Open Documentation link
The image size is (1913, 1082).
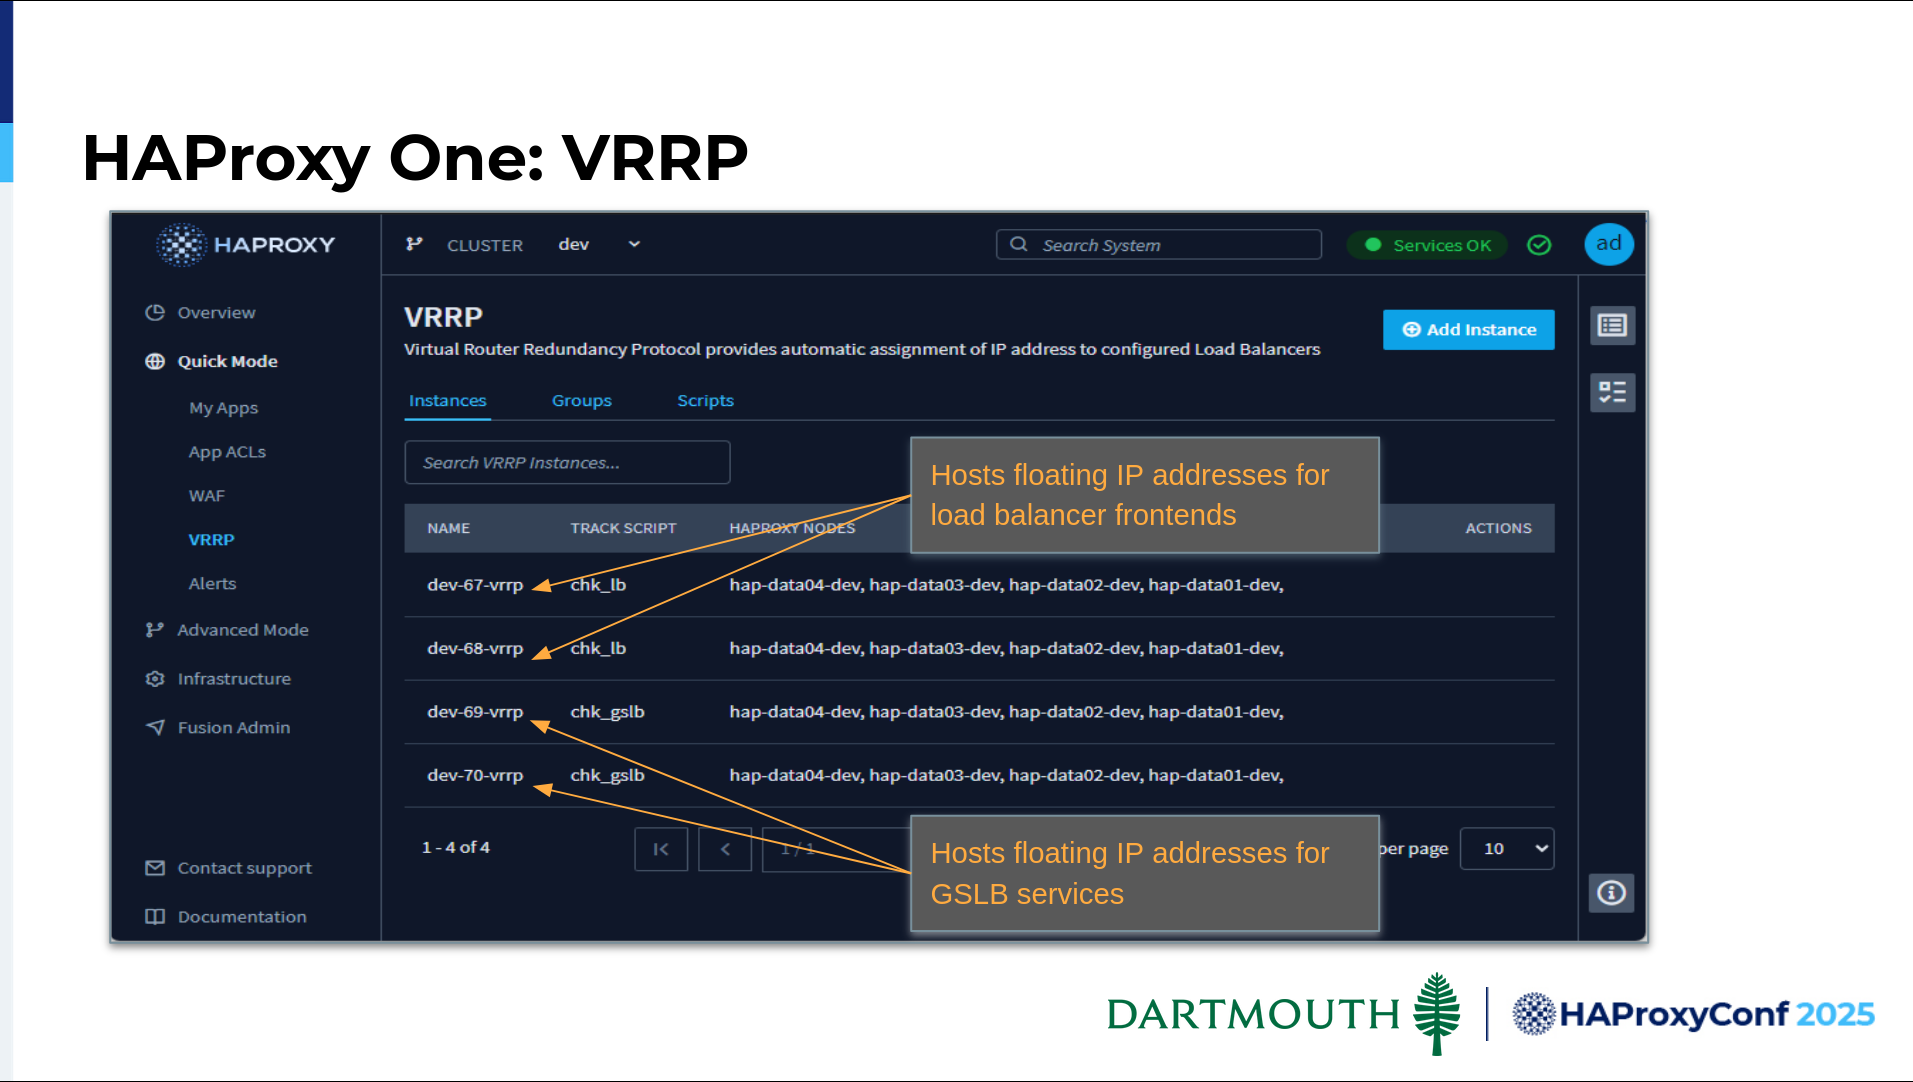click(x=242, y=917)
